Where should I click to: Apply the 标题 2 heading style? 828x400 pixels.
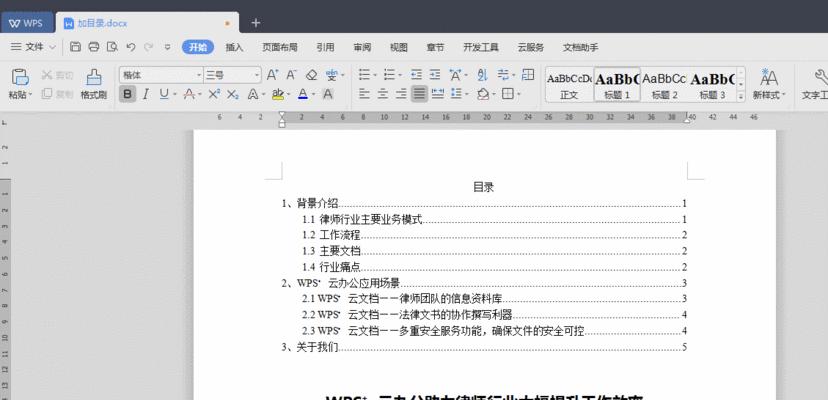tap(664, 85)
